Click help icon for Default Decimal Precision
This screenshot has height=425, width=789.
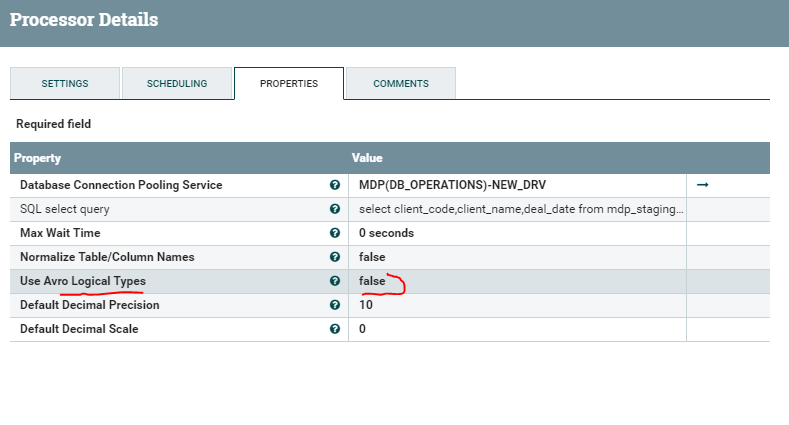335,305
